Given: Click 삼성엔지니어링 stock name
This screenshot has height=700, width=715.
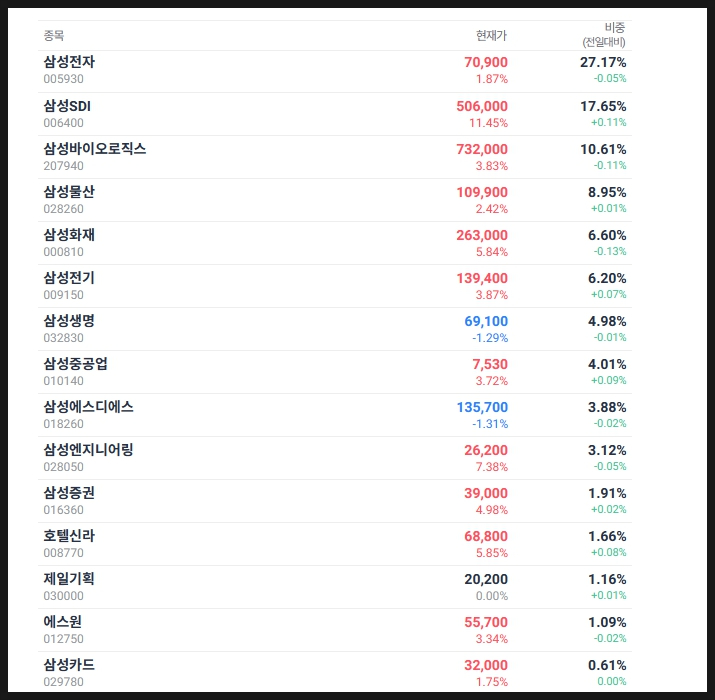Looking at the screenshot, I should [88, 449].
